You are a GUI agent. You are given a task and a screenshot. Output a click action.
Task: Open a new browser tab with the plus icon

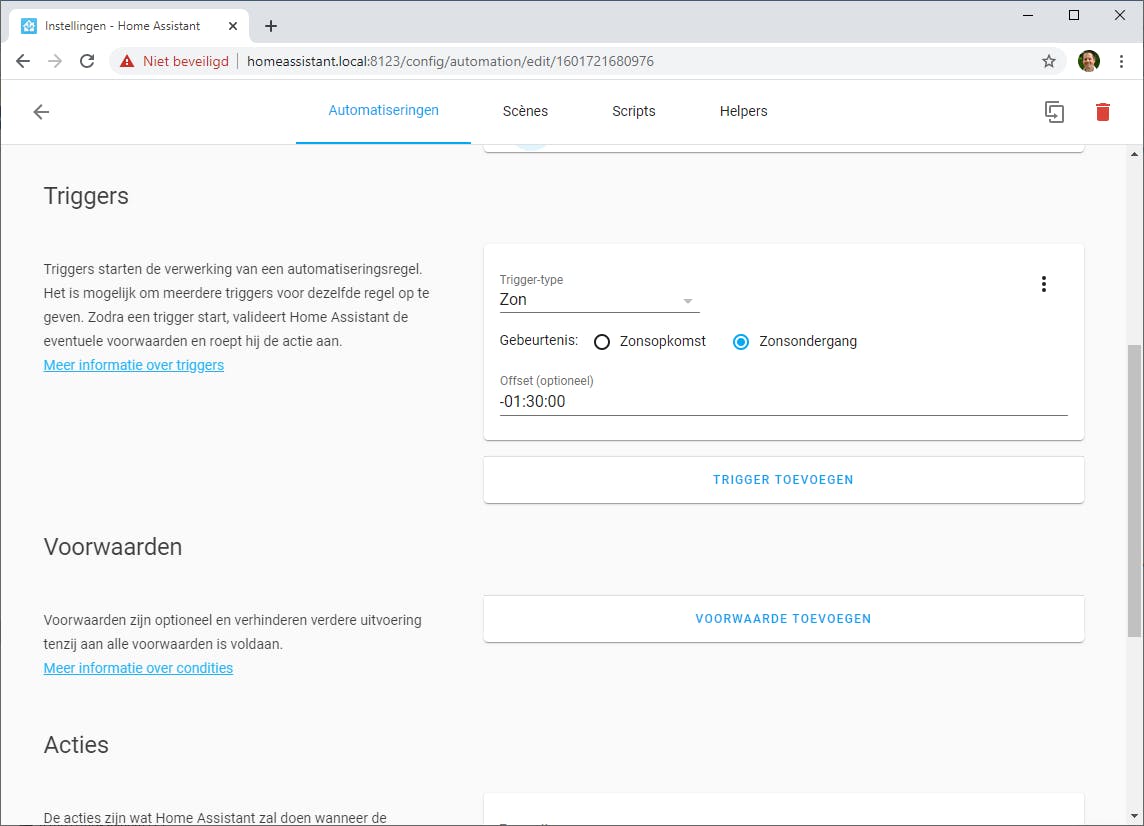tap(271, 26)
